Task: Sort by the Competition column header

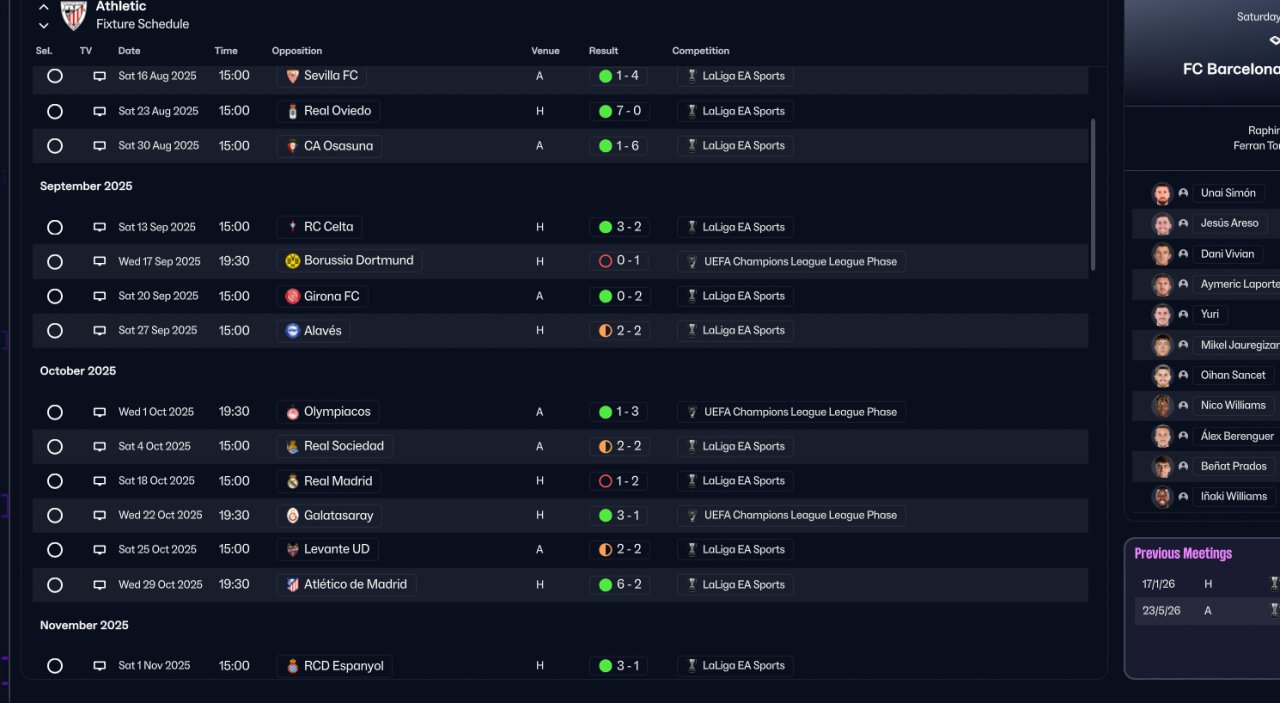Action: pyautogui.click(x=700, y=51)
